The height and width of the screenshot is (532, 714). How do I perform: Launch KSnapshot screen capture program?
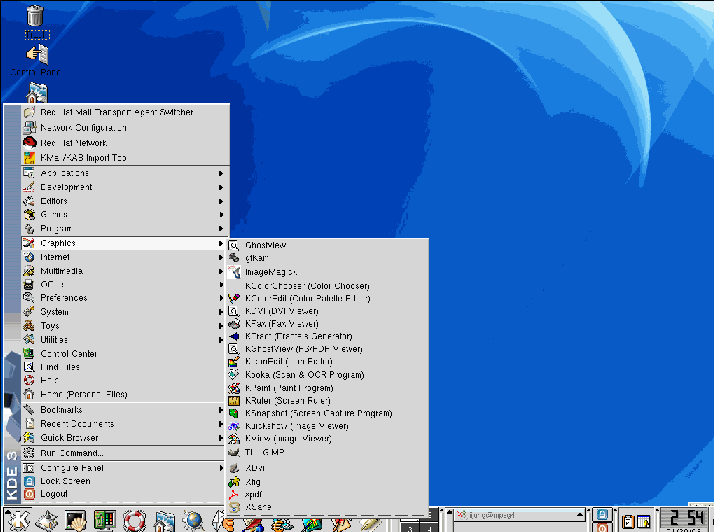(x=327, y=413)
